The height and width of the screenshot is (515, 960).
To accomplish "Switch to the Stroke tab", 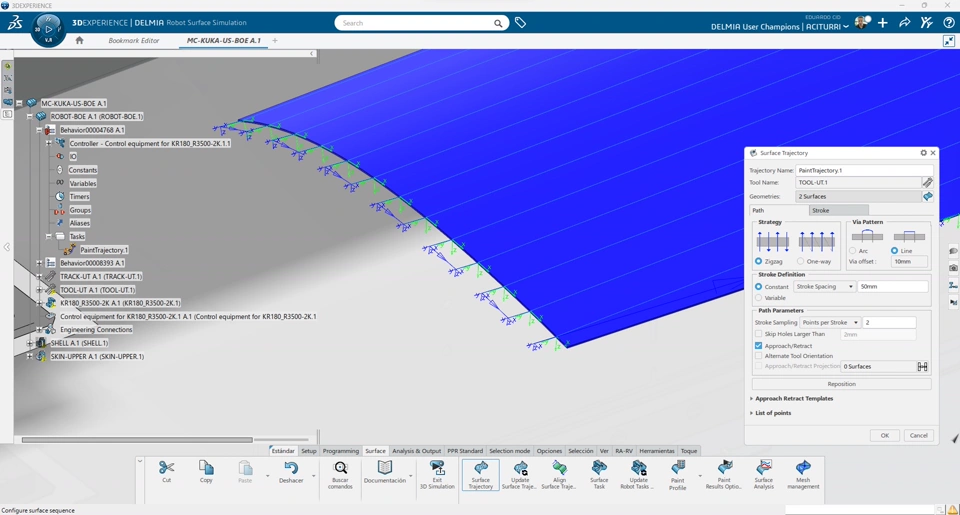I will coord(838,211).
